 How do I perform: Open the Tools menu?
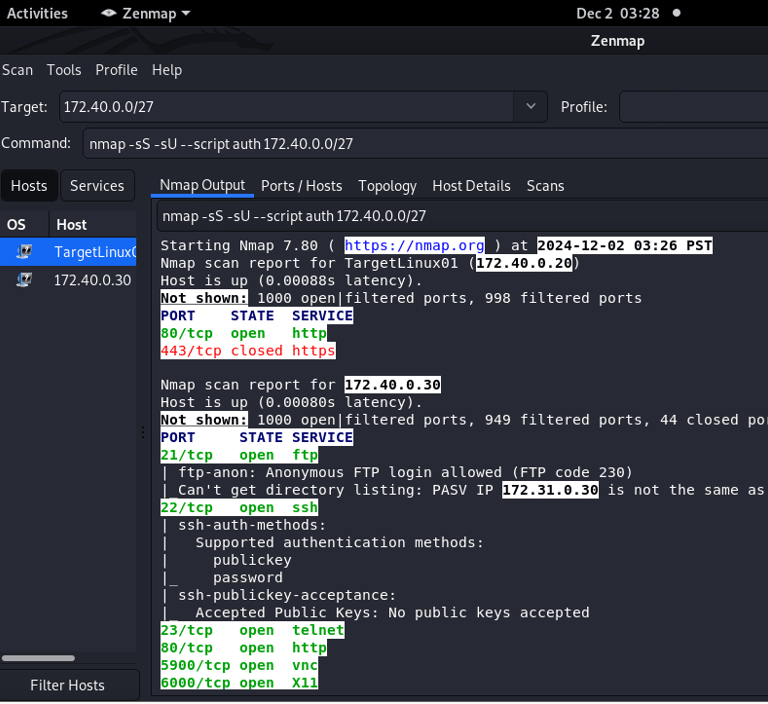64,70
